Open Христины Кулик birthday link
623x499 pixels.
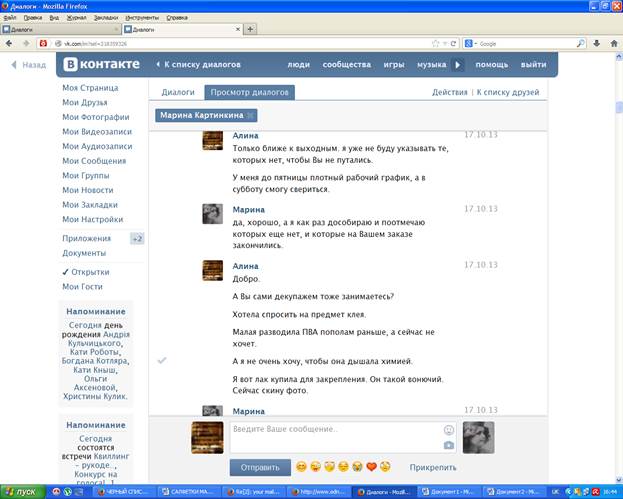[95, 396]
